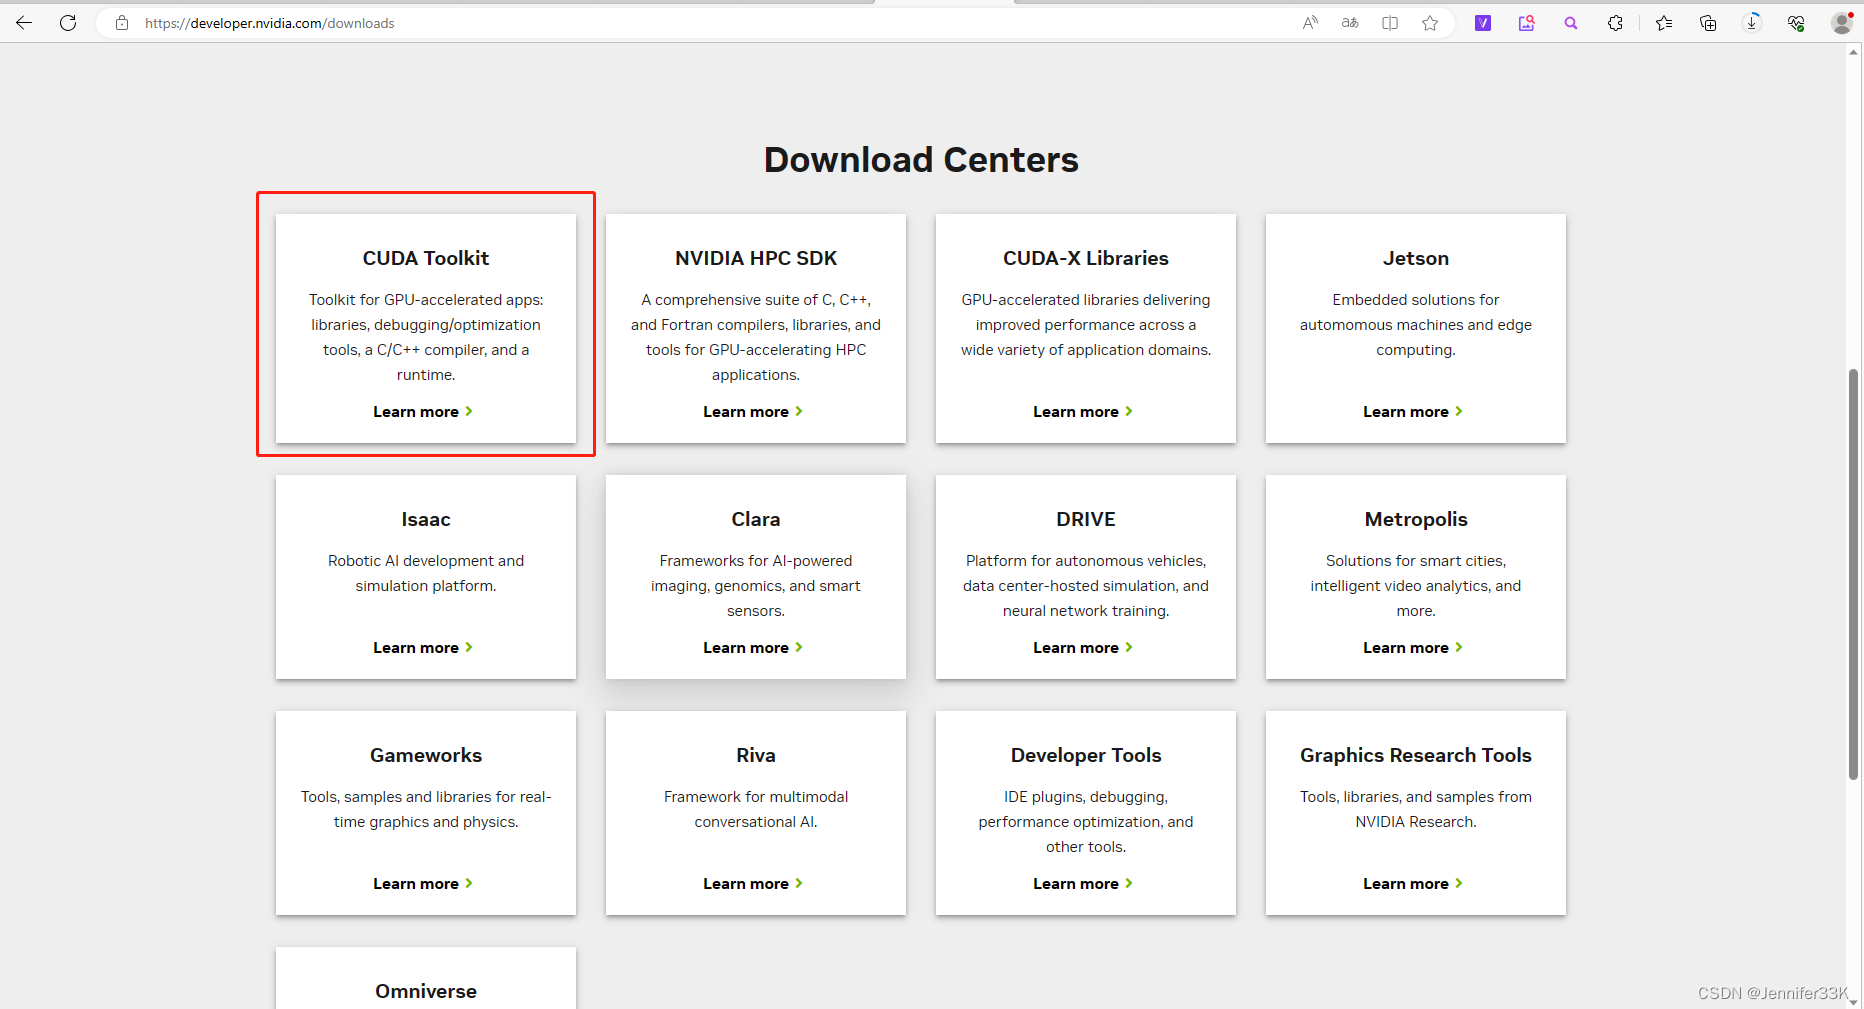
Task: Click the vertical scrollbar thumb
Action: pos(1854,575)
